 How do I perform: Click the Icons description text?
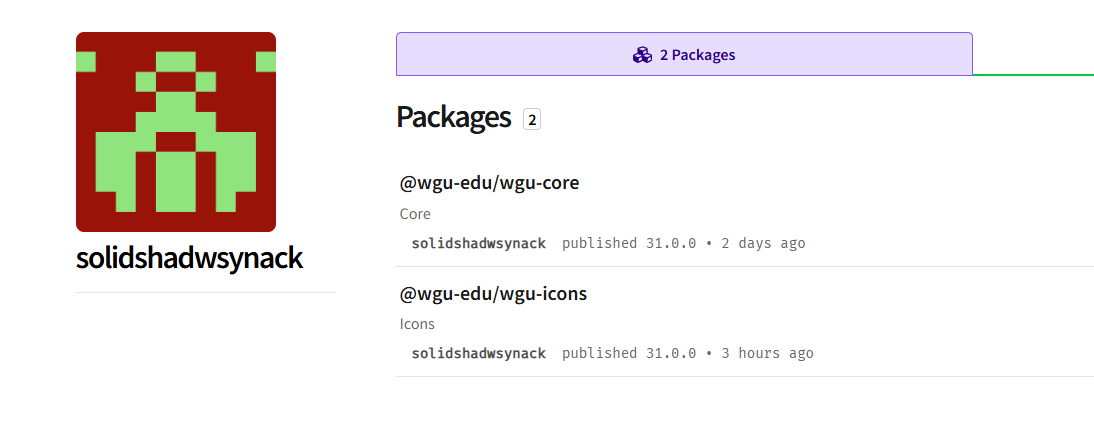point(417,324)
